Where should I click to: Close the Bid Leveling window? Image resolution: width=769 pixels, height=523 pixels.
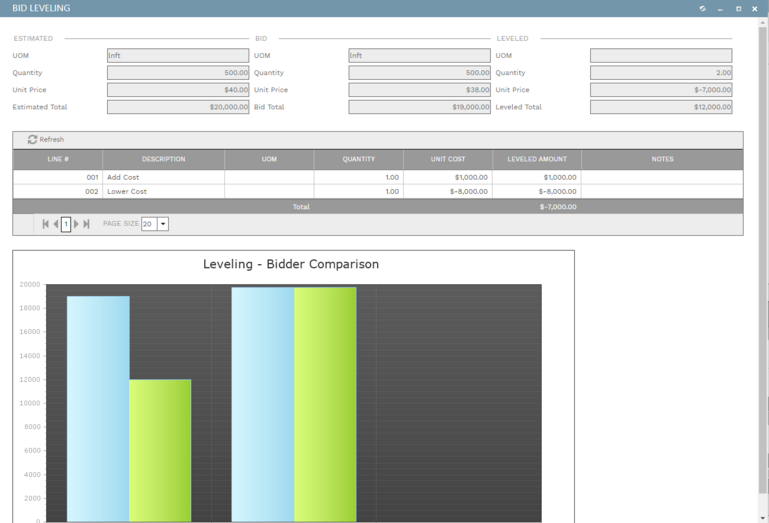pos(755,8)
